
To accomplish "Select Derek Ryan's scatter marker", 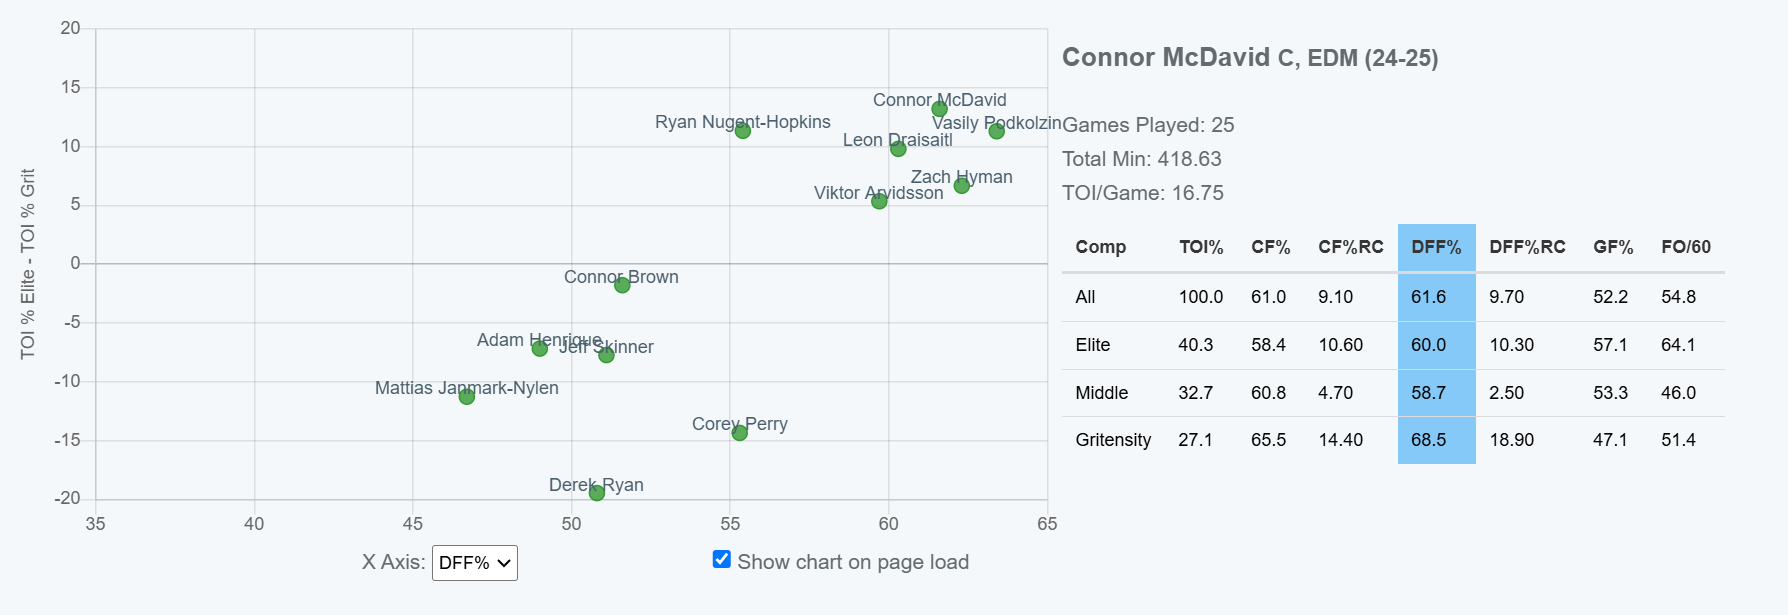I will tap(597, 493).
